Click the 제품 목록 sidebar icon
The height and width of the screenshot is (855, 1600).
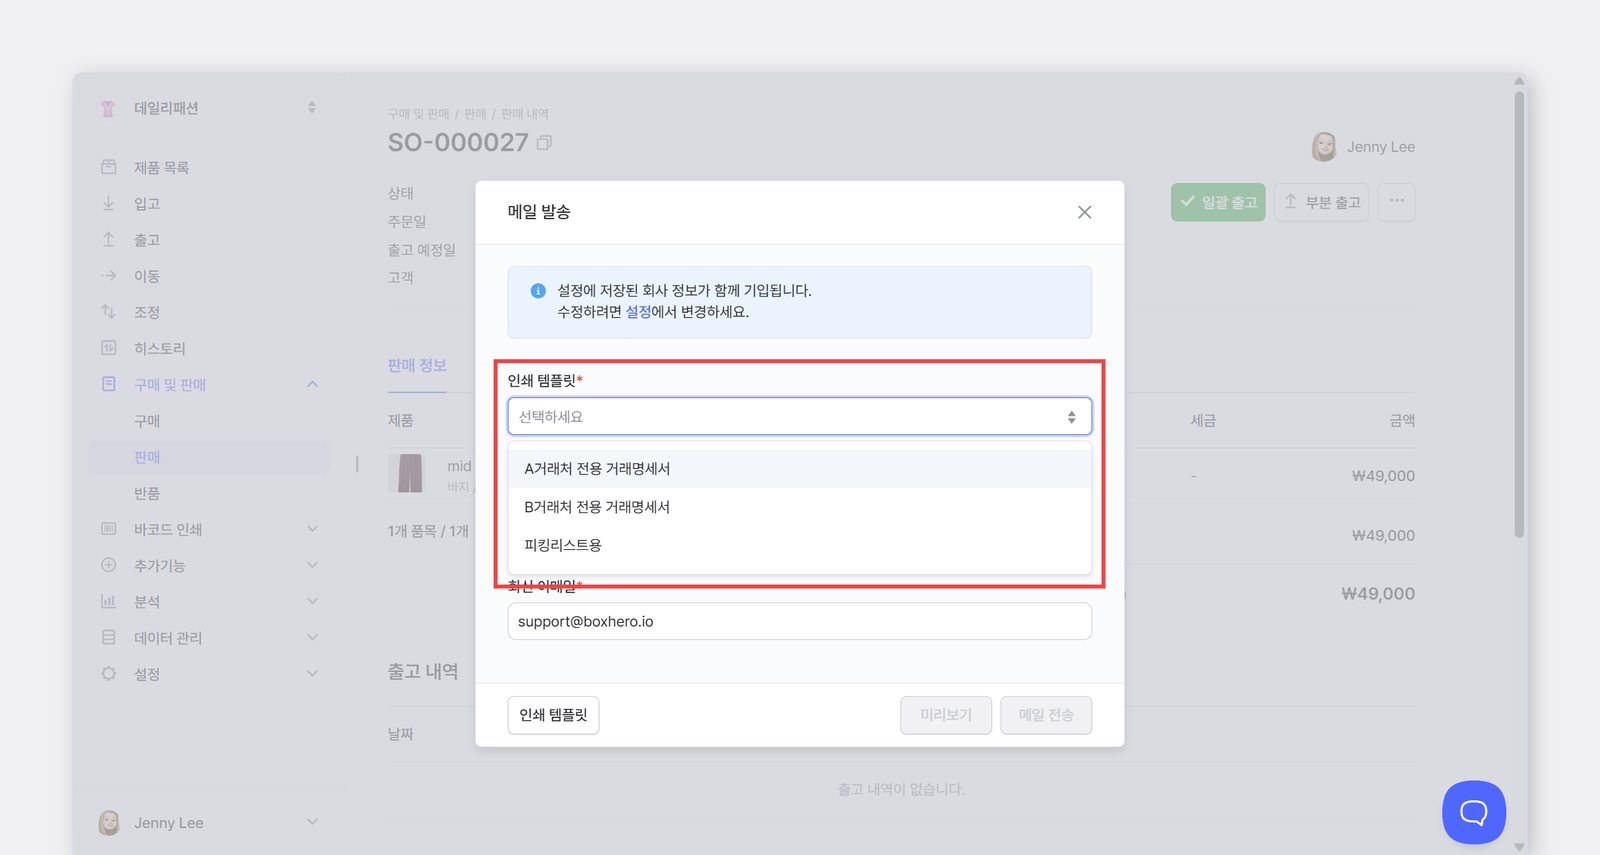click(x=109, y=167)
